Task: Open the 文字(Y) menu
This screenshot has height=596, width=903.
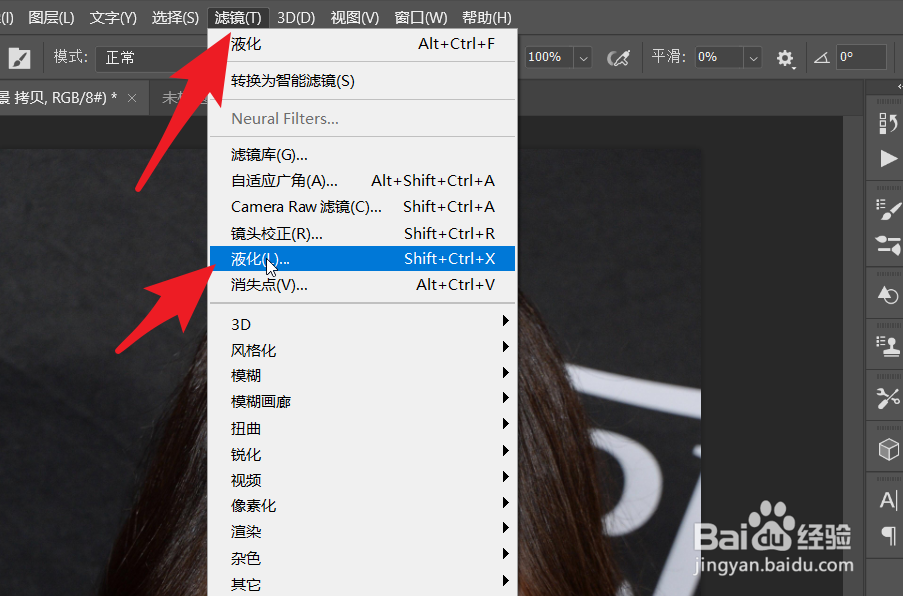Action: coord(113,18)
